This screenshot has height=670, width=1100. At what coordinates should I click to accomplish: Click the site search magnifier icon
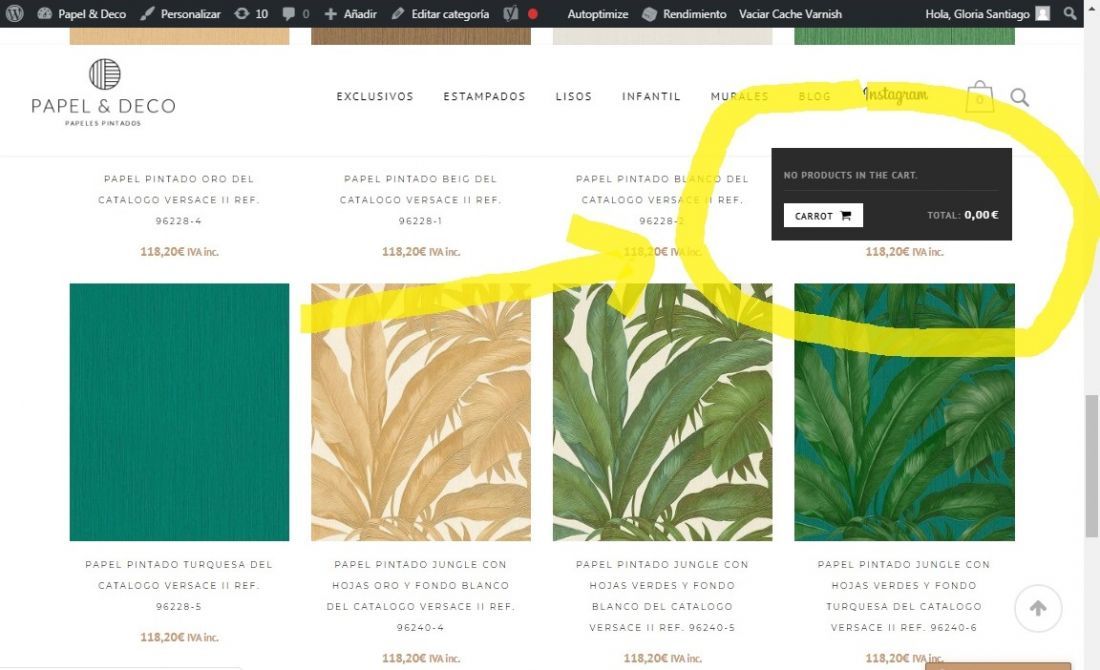pyautogui.click(x=1019, y=97)
